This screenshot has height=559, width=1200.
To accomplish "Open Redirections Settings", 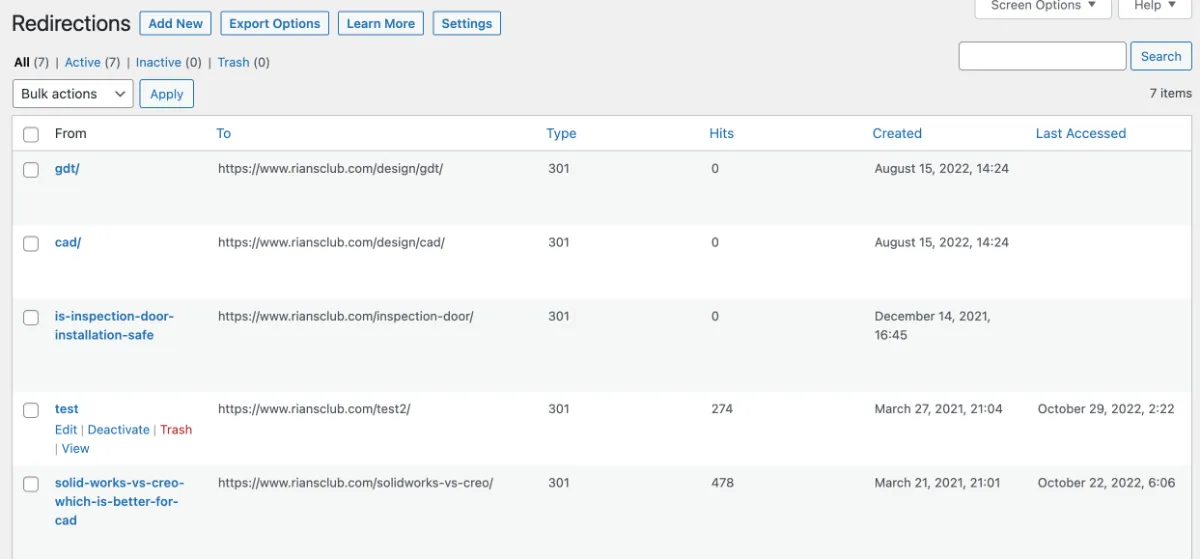I will (467, 24).
